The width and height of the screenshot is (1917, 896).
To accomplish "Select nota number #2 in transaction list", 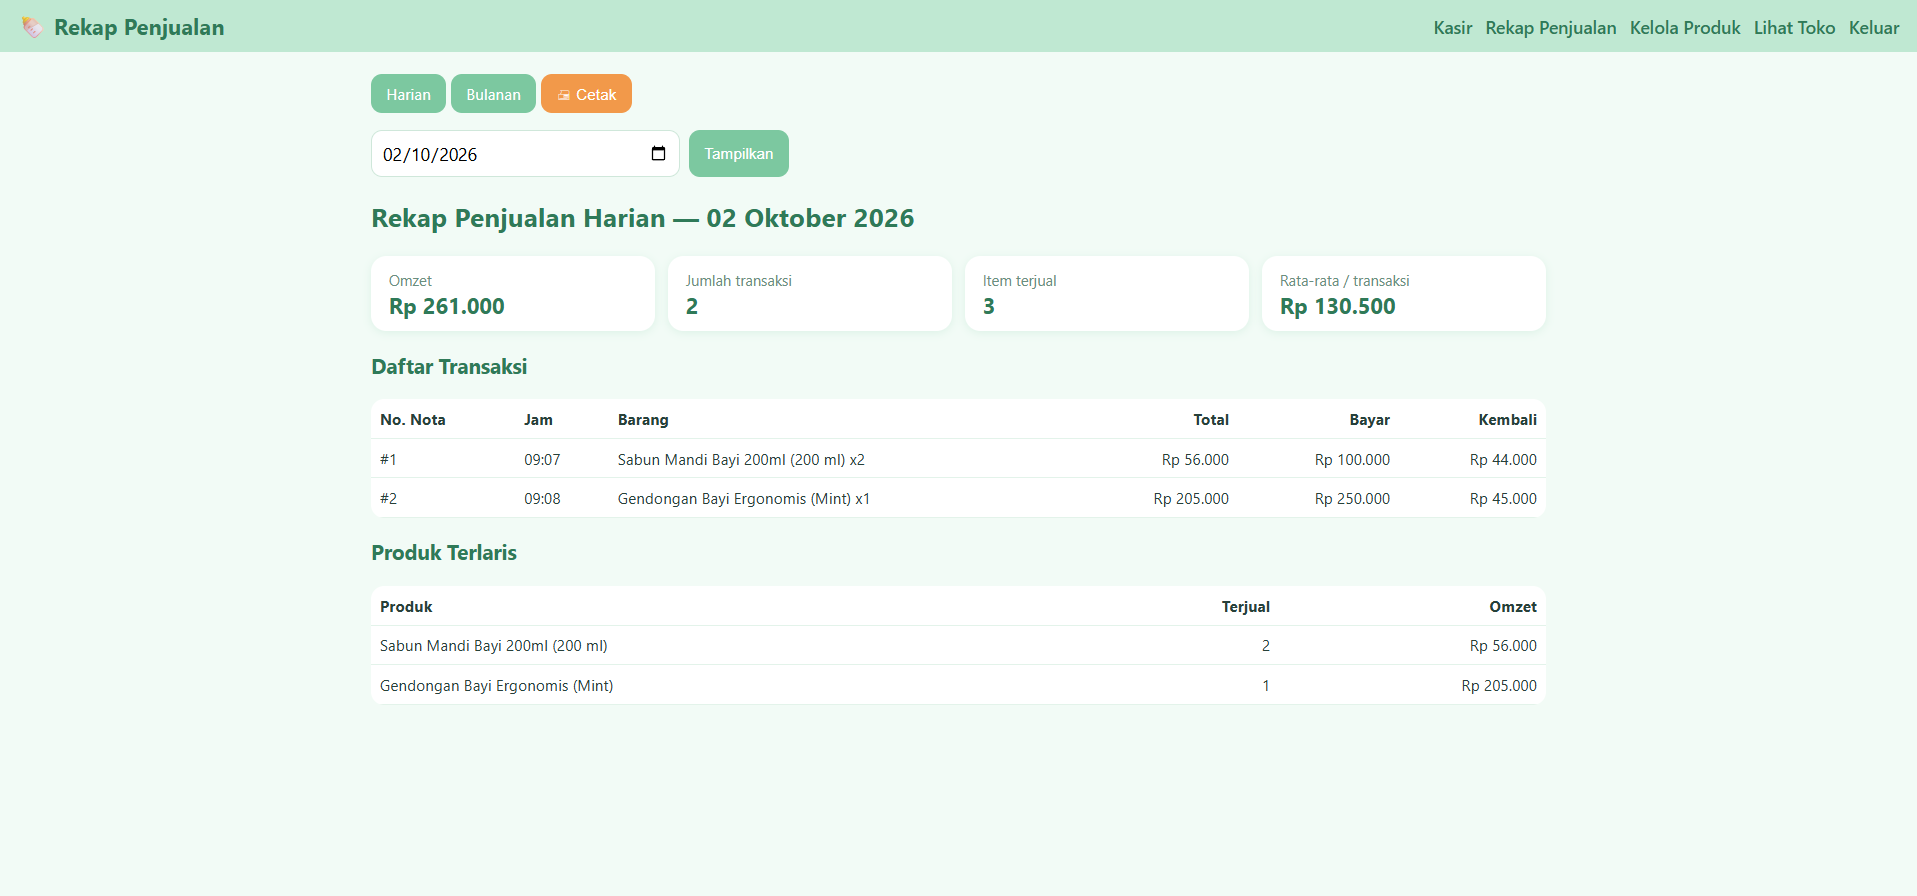I will (x=388, y=499).
